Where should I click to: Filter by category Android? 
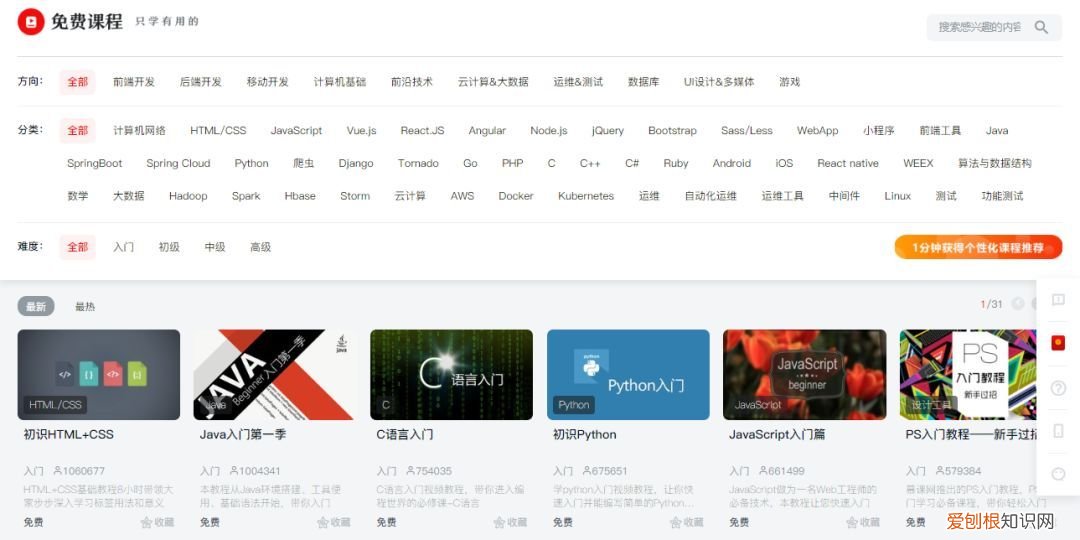pos(731,163)
